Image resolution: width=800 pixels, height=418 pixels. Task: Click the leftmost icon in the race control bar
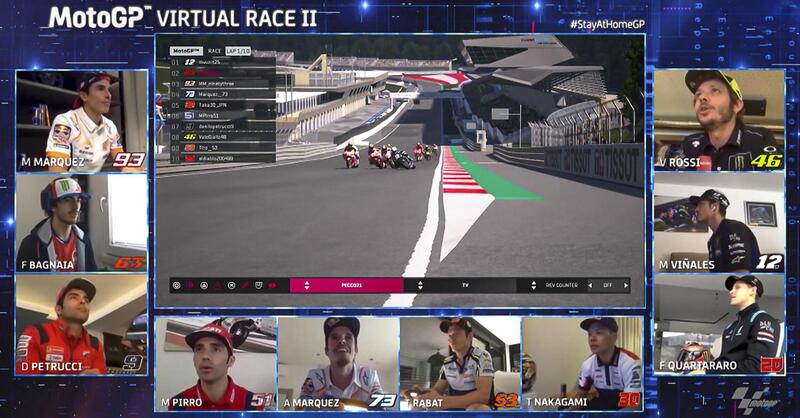[x=177, y=285]
